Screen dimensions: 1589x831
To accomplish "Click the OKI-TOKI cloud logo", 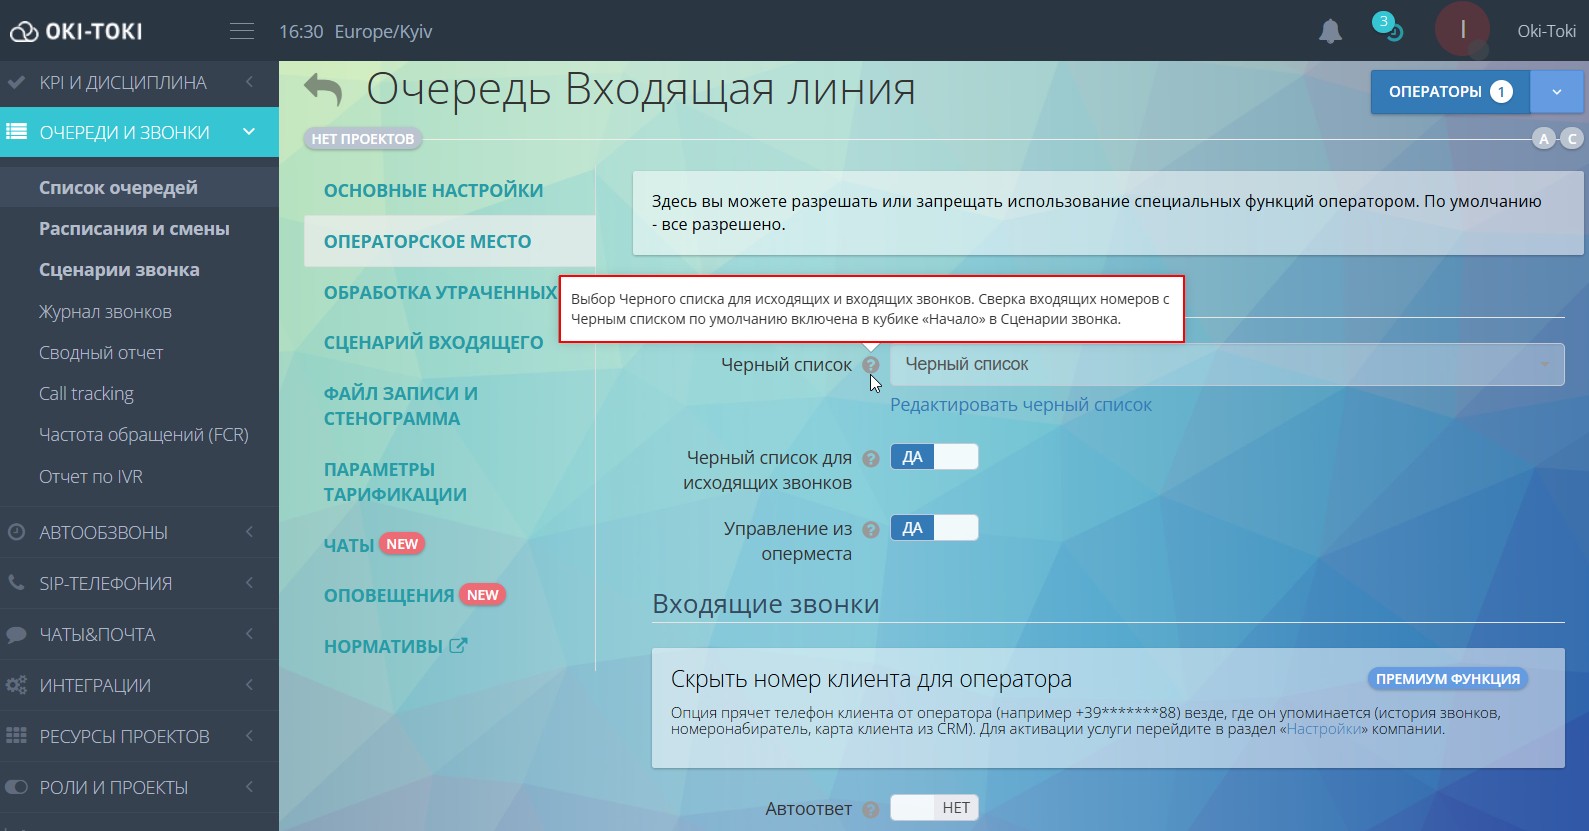I will pos(76,31).
